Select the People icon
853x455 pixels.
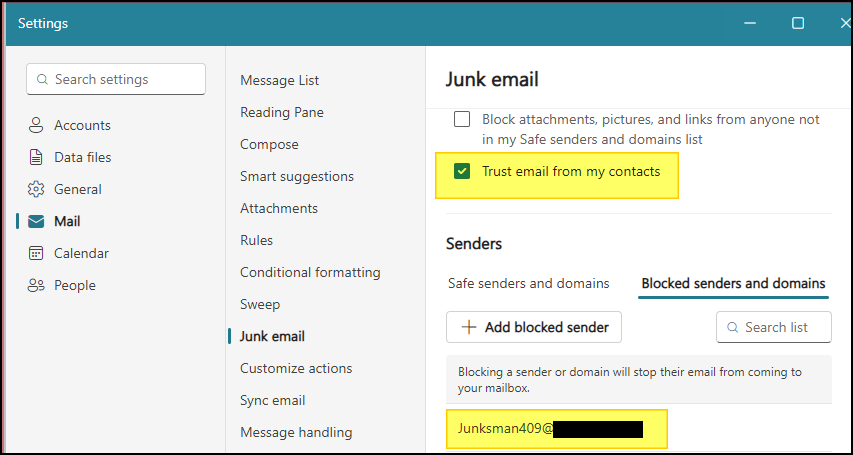click(x=36, y=285)
